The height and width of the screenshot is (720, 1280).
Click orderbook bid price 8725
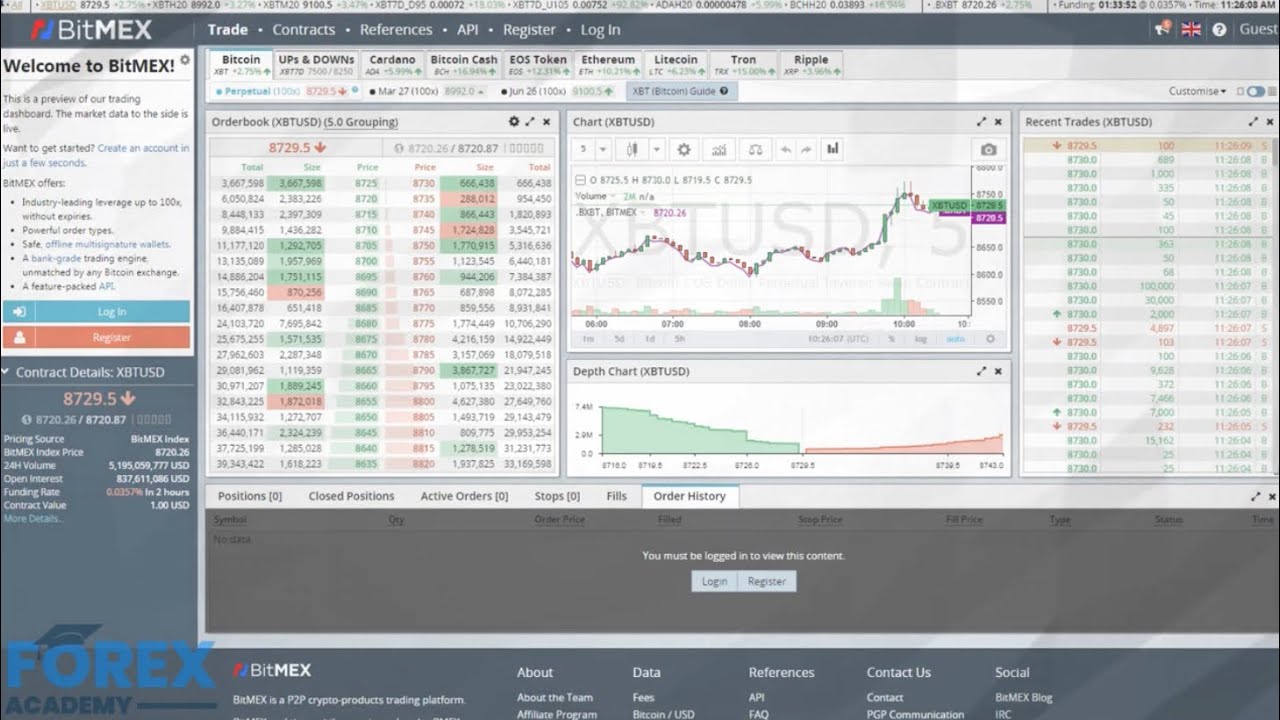[x=366, y=184]
